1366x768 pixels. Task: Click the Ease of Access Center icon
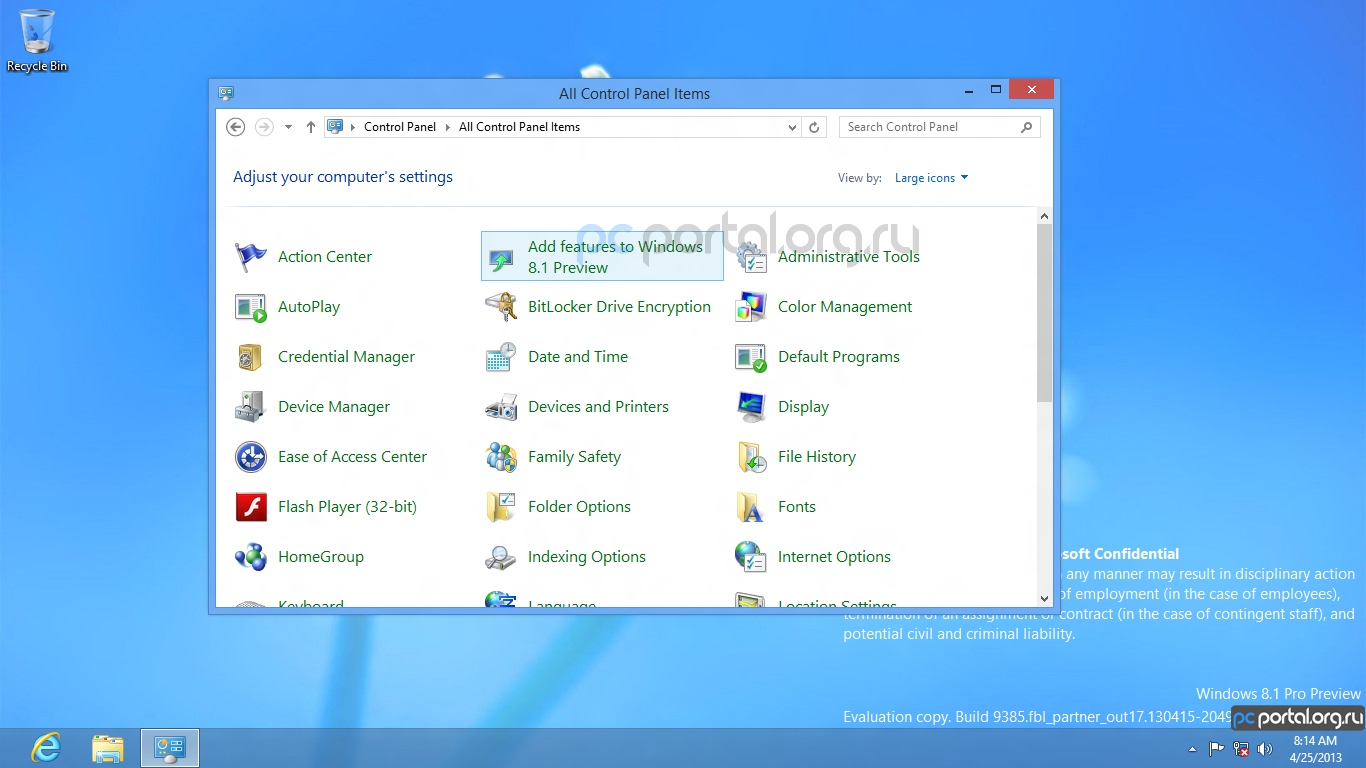pos(250,457)
